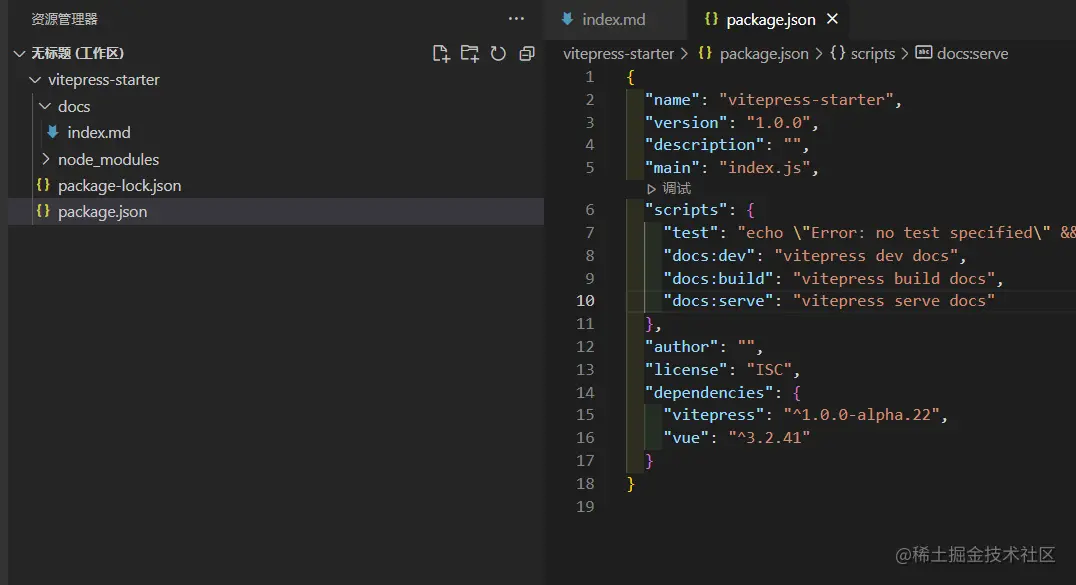Click the 调试 debug code lens
Image resolution: width=1076 pixels, height=585 pixels.
(676, 188)
